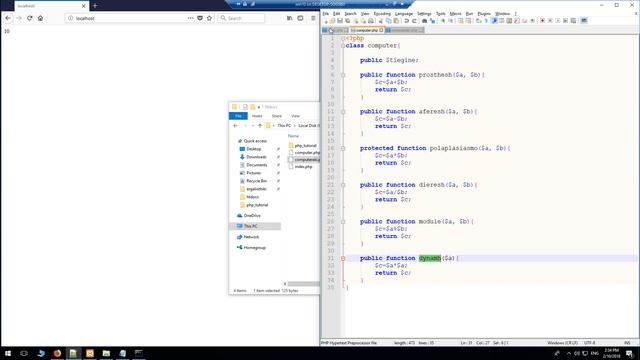Click the Redo icon in Notepad++ toolbar
640x360 pixels.
coord(414,21)
